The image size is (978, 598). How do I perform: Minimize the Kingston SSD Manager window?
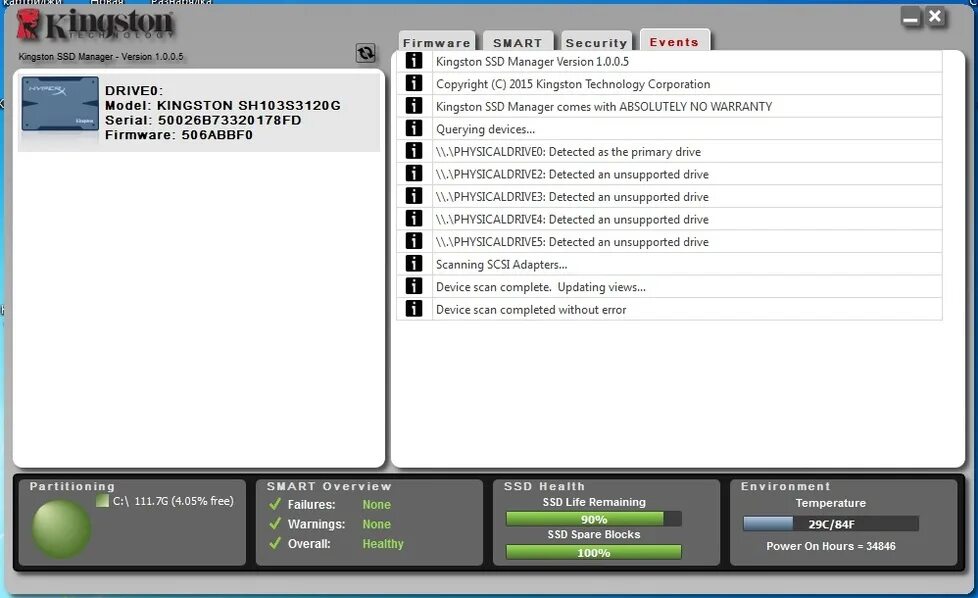pos(911,18)
